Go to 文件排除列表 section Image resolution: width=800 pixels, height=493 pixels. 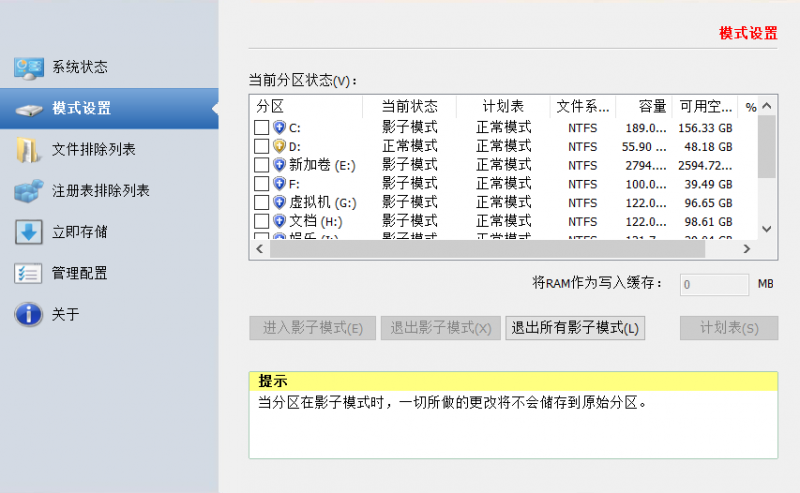pos(109,150)
